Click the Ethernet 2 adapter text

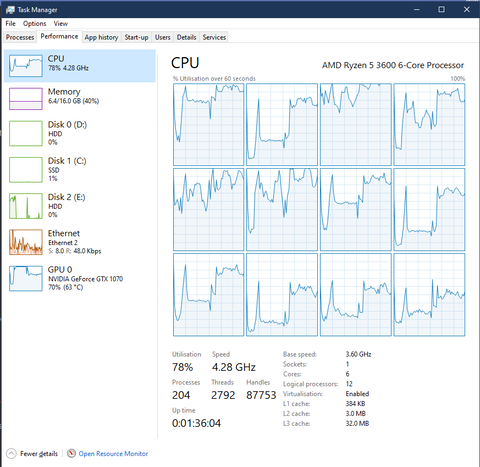pyautogui.click(x=63, y=243)
